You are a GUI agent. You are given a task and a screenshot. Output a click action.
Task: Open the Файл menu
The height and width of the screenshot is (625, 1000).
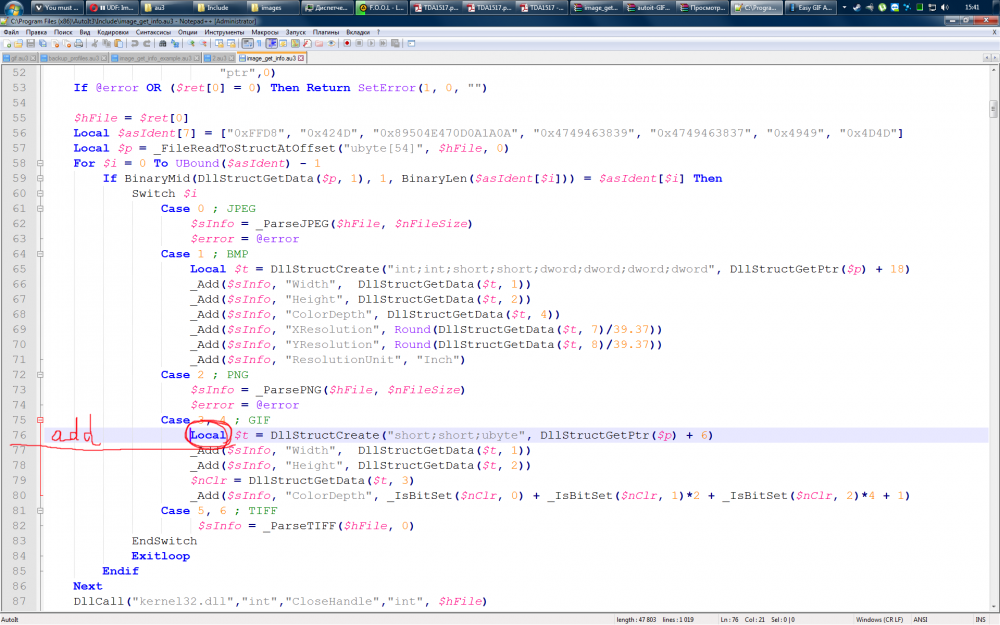pyautogui.click(x=11, y=32)
